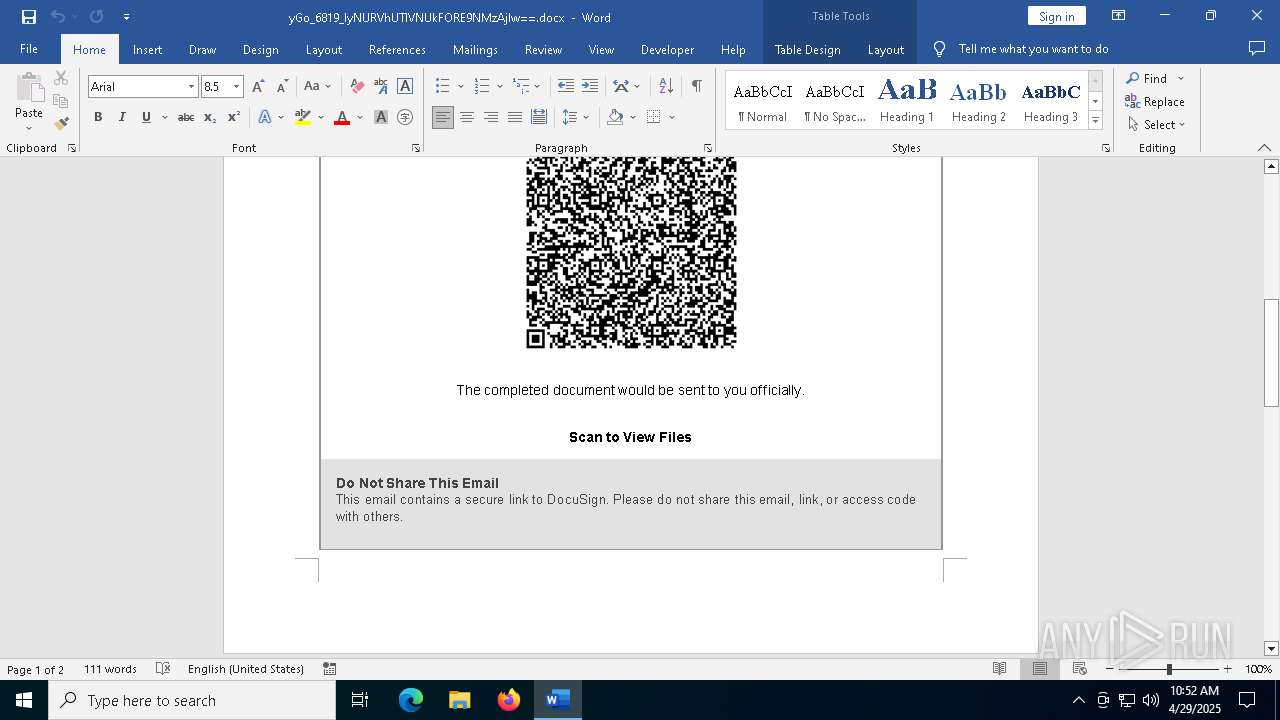Switch to the Mailings tab
The width and height of the screenshot is (1280, 720).
point(475,49)
